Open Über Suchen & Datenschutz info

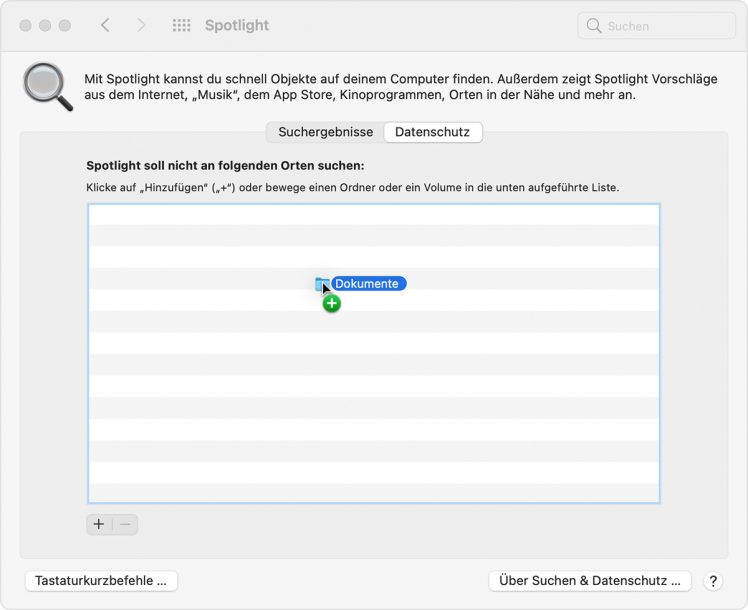coord(590,581)
